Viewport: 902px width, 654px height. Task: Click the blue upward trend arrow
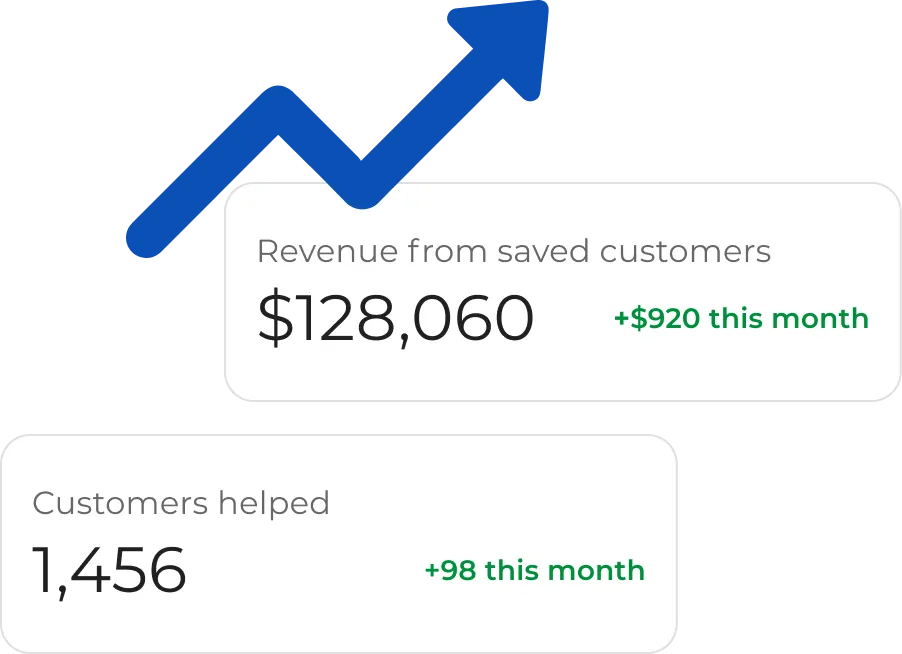pos(337,128)
